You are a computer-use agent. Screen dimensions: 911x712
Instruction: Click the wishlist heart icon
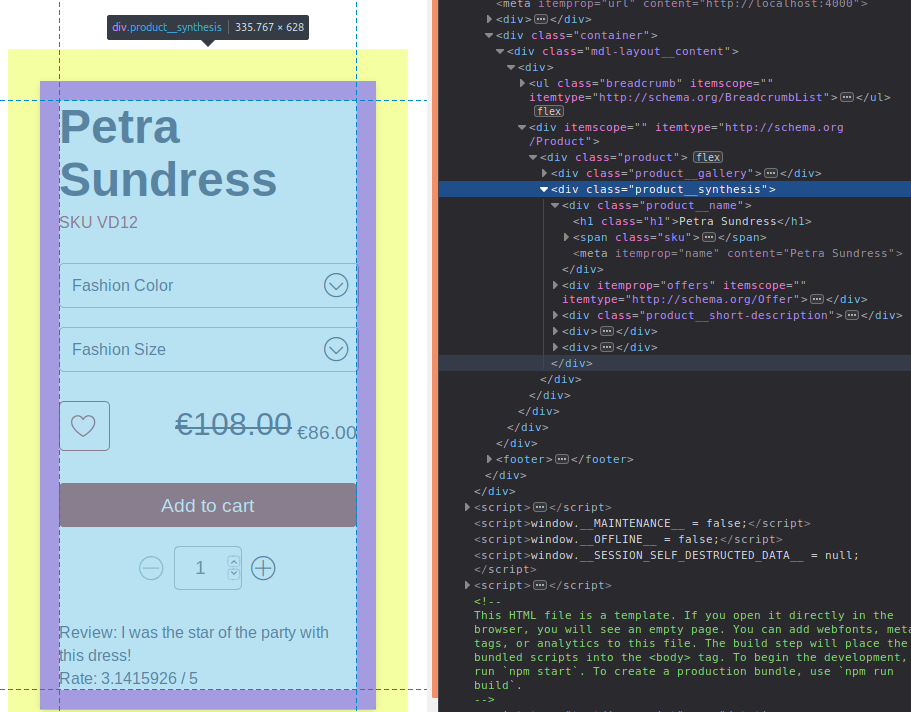(84, 426)
